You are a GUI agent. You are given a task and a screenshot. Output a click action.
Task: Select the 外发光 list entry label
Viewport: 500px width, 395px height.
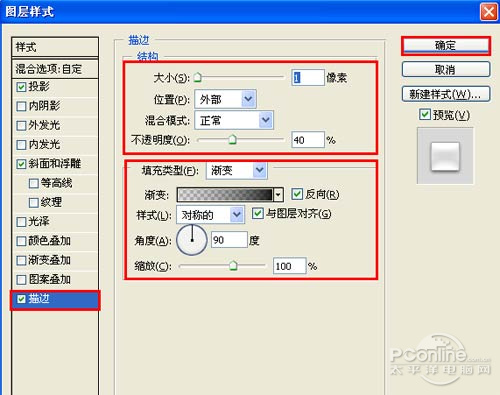click(44, 125)
